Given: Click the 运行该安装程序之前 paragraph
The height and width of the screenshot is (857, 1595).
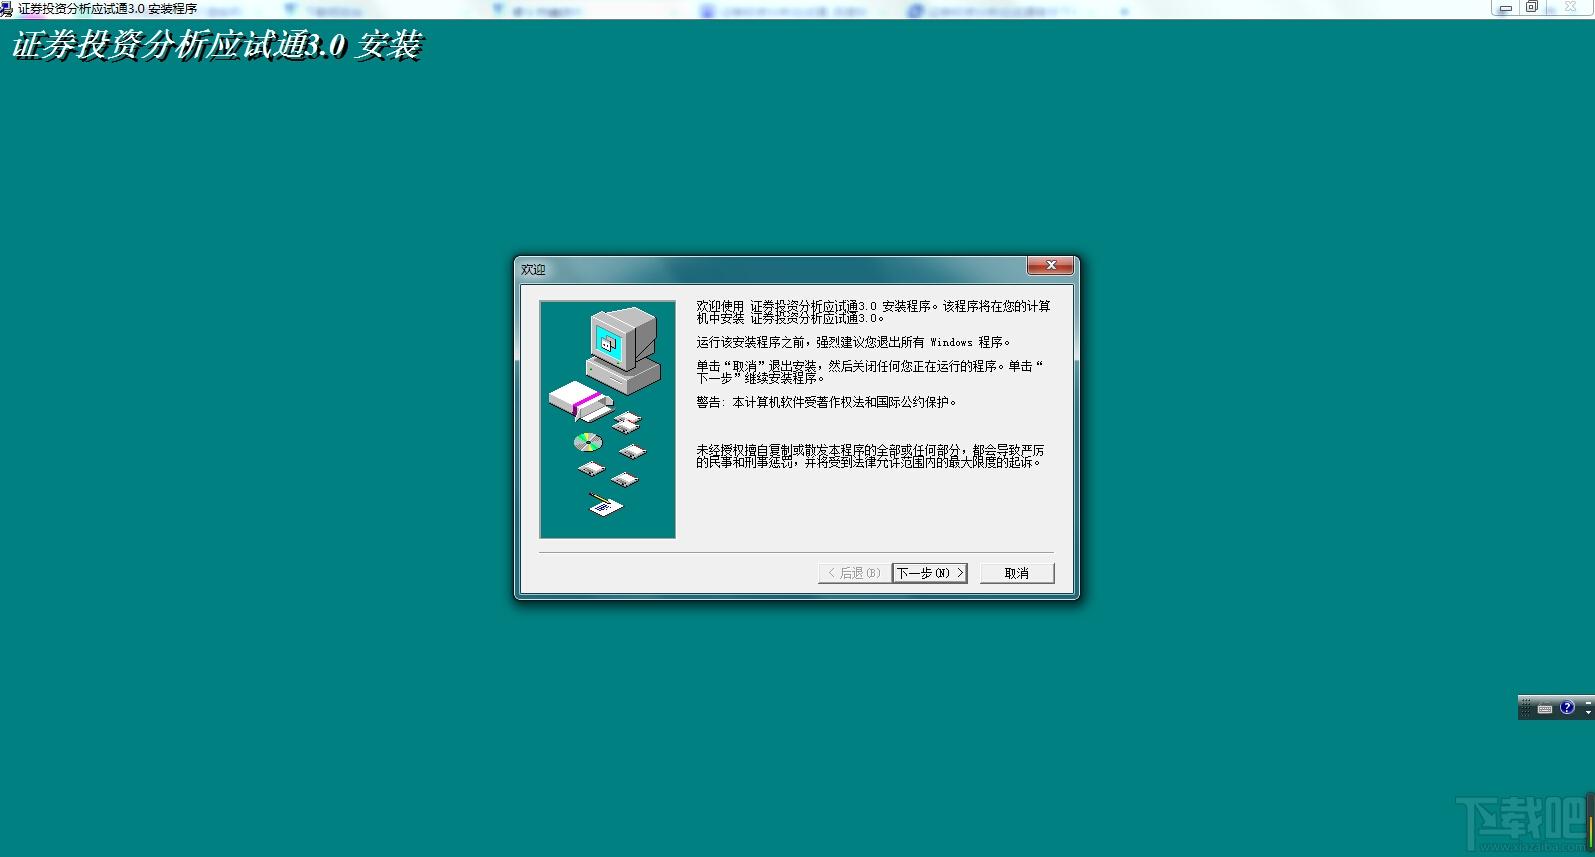Looking at the screenshot, I should [x=853, y=342].
